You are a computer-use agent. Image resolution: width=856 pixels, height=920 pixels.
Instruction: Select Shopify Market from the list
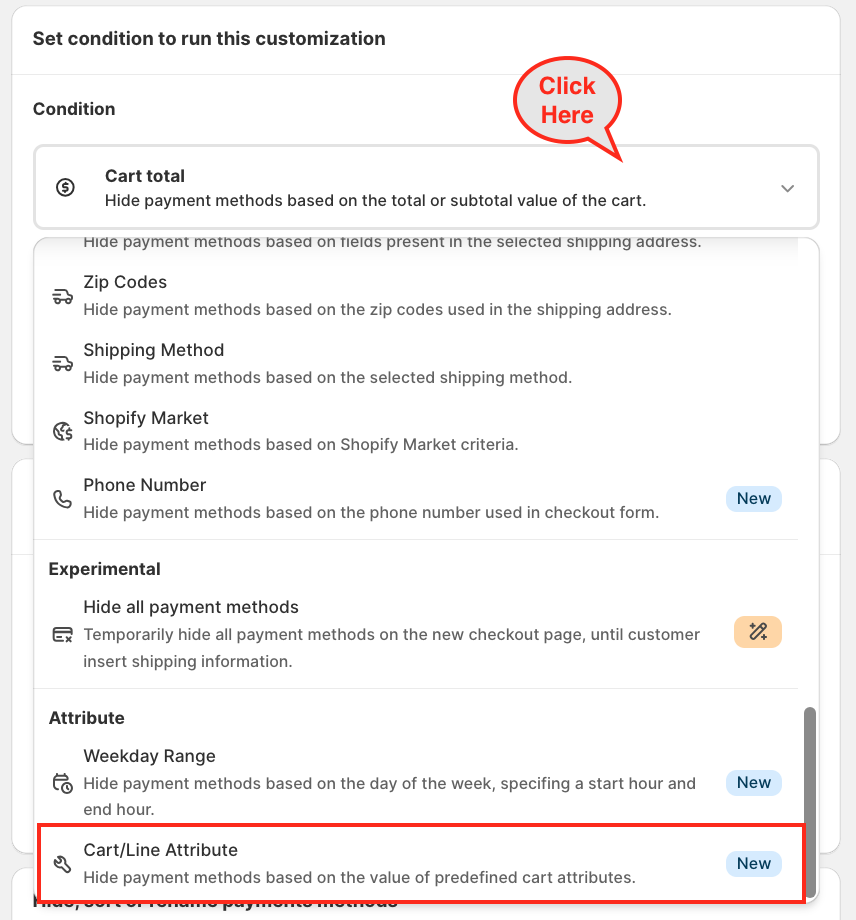click(300, 430)
